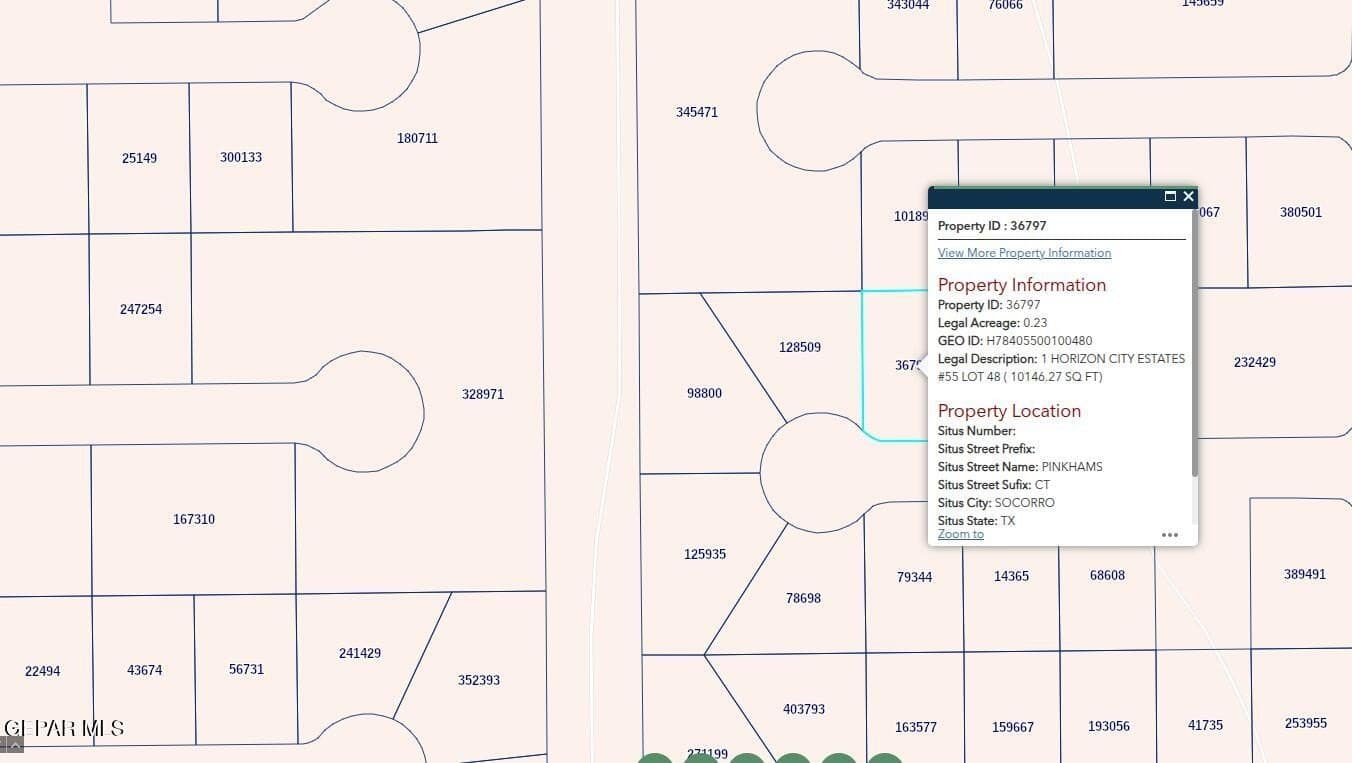Click parcel 78698 below the cul-de-sac

(x=803, y=598)
